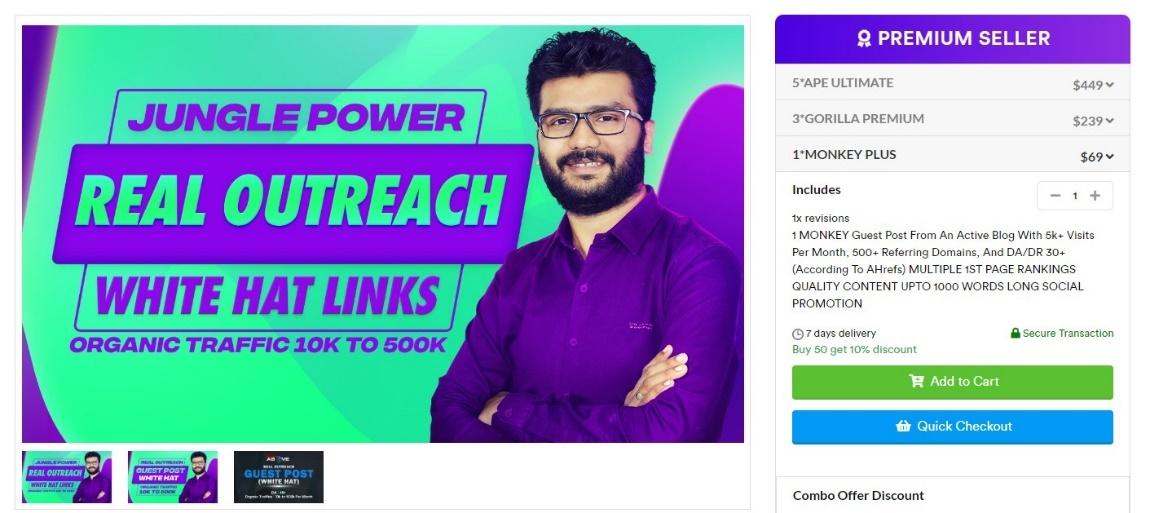Select the first Jungle Power thumbnail
The image size is (1150, 513).
tap(67, 477)
